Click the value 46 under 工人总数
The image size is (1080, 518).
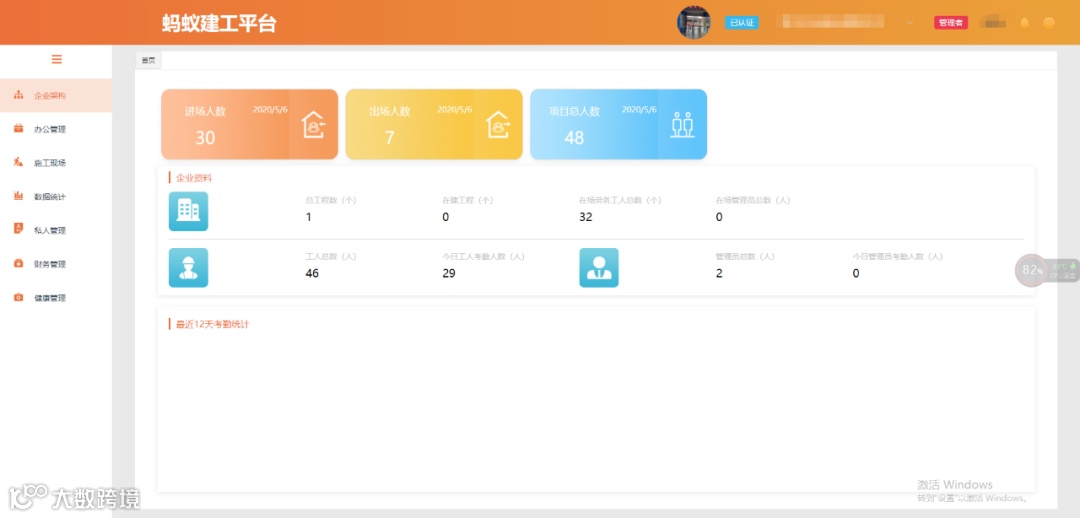tap(312, 273)
